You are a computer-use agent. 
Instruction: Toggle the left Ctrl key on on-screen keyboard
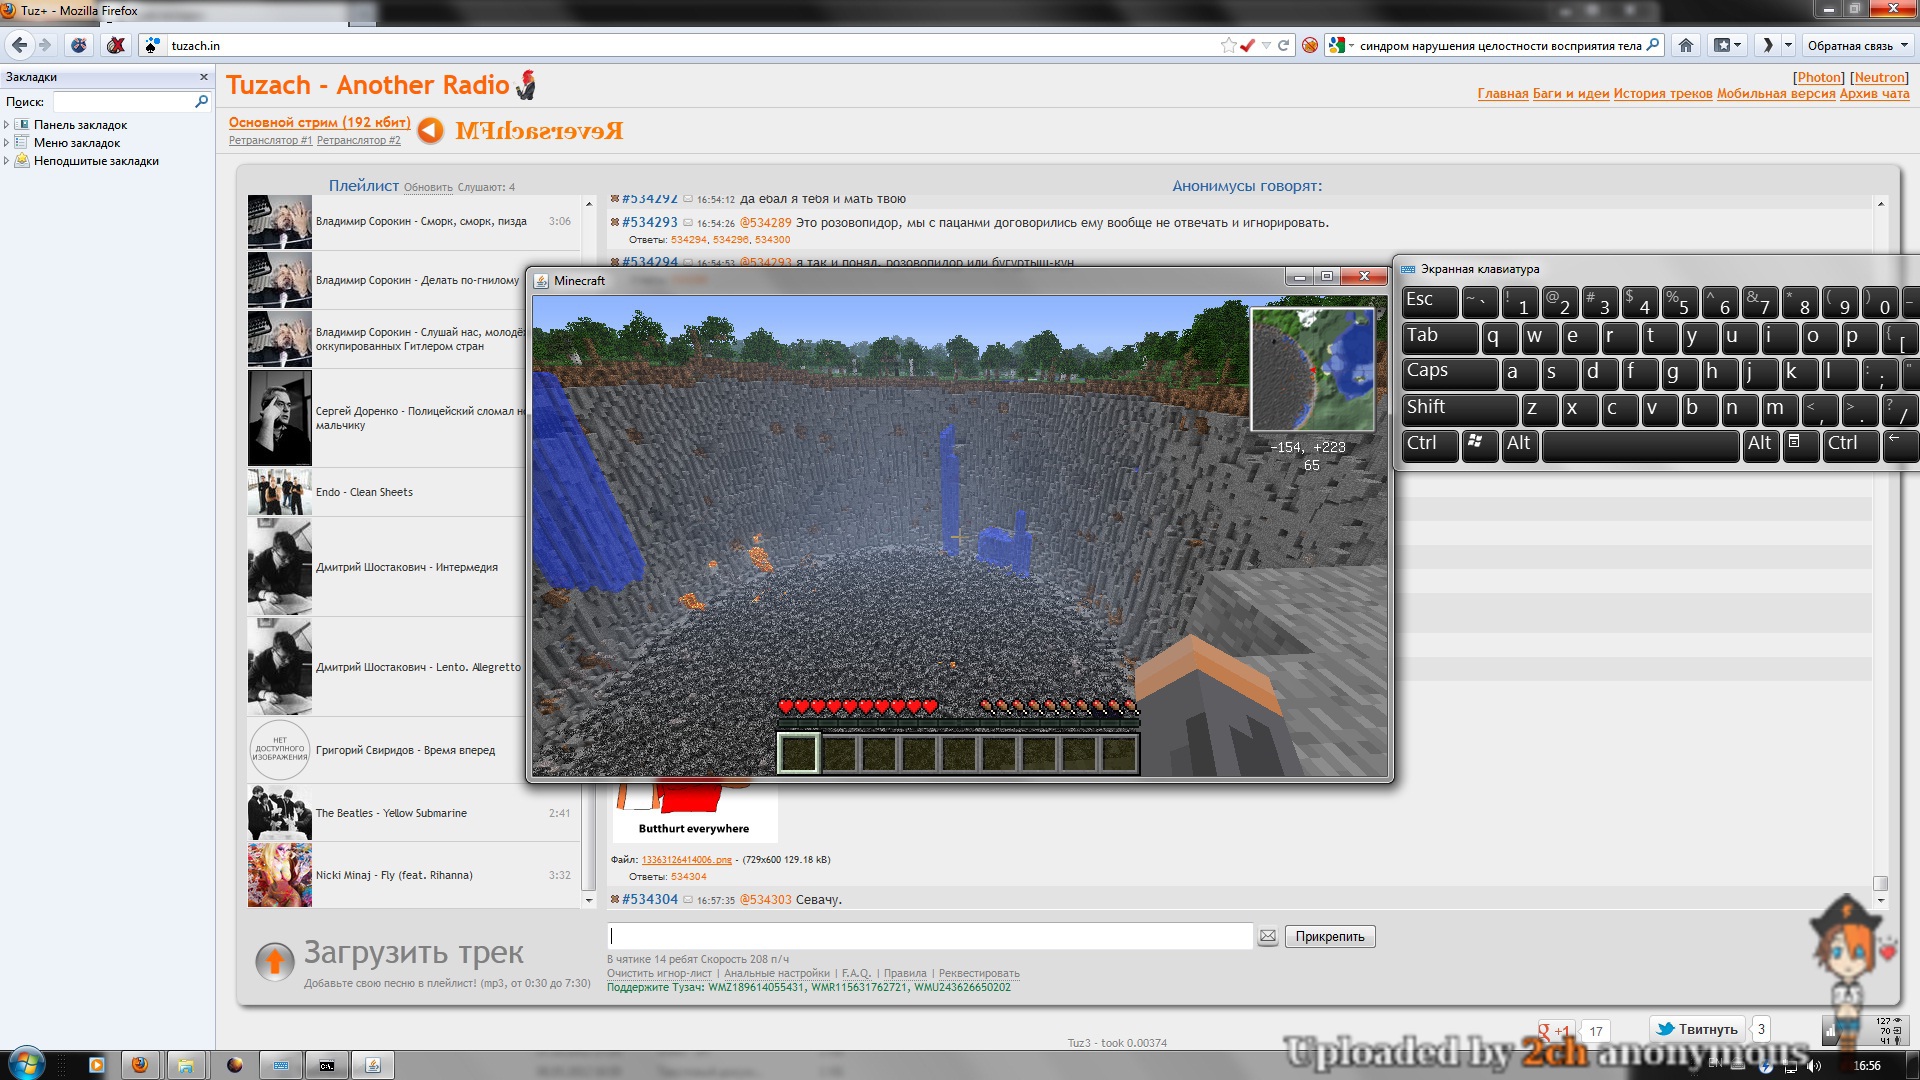[1430, 445]
